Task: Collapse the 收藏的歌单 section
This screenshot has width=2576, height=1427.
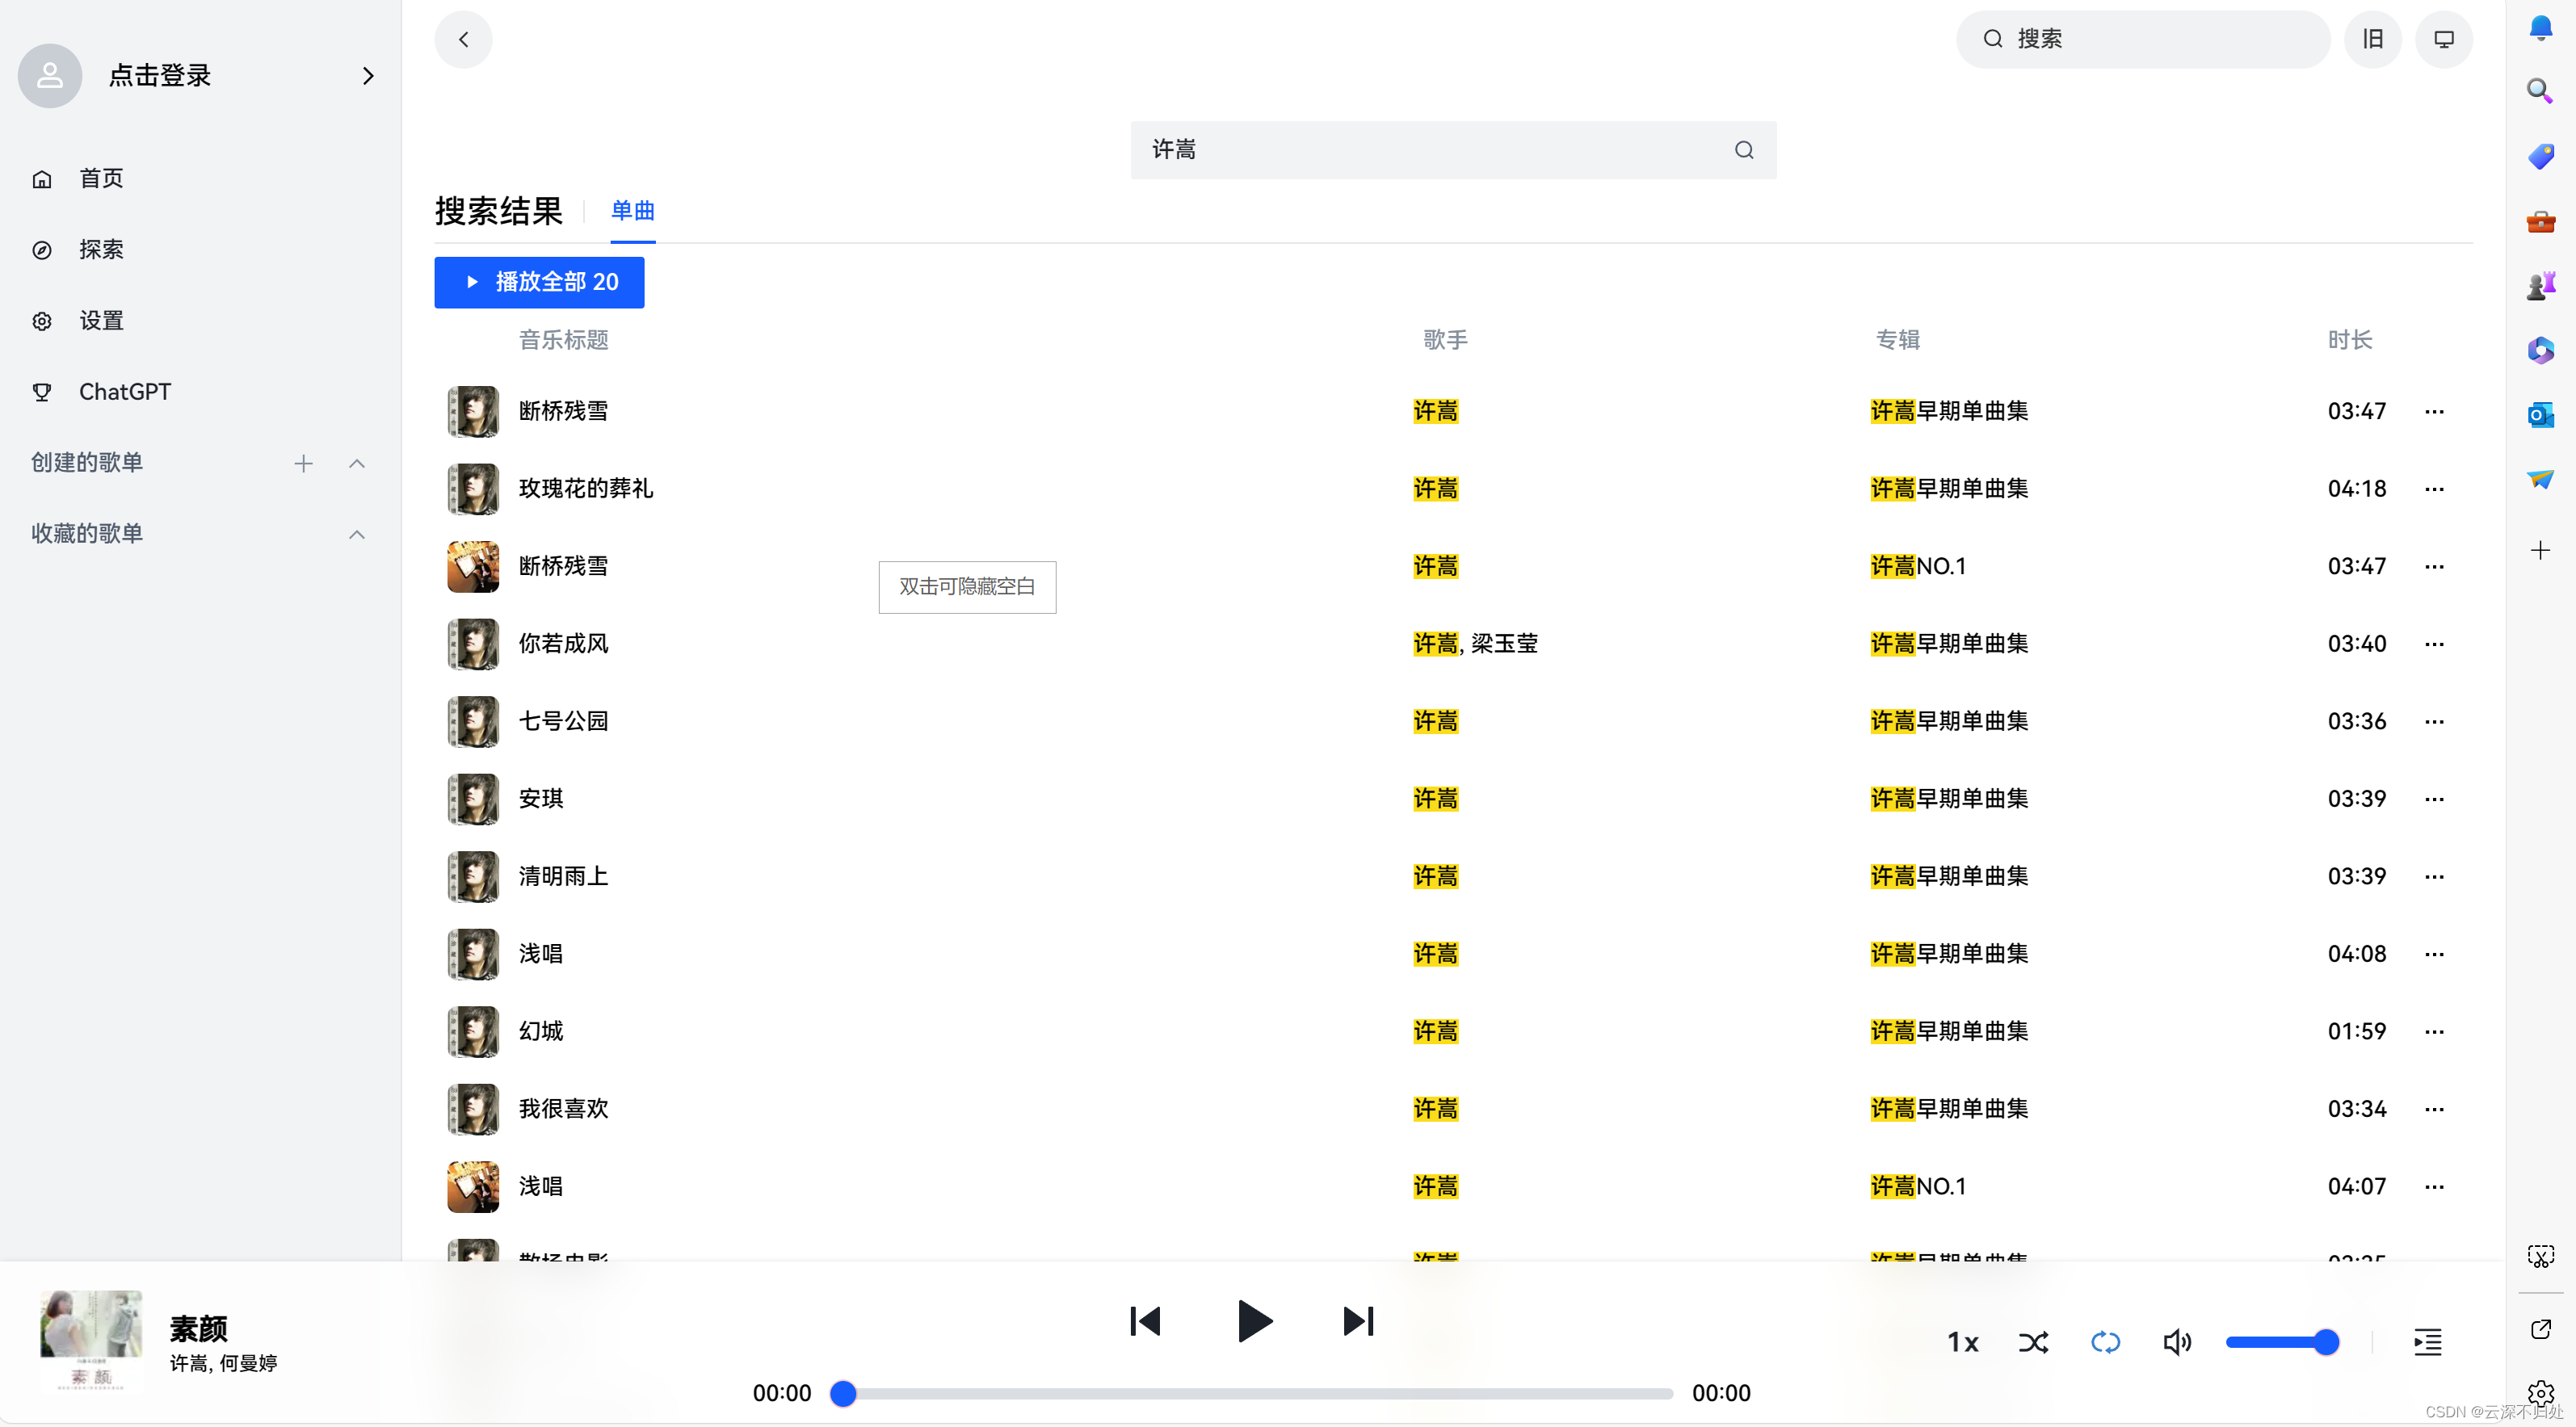Action: pyautogui.click(x=357, y=535)
